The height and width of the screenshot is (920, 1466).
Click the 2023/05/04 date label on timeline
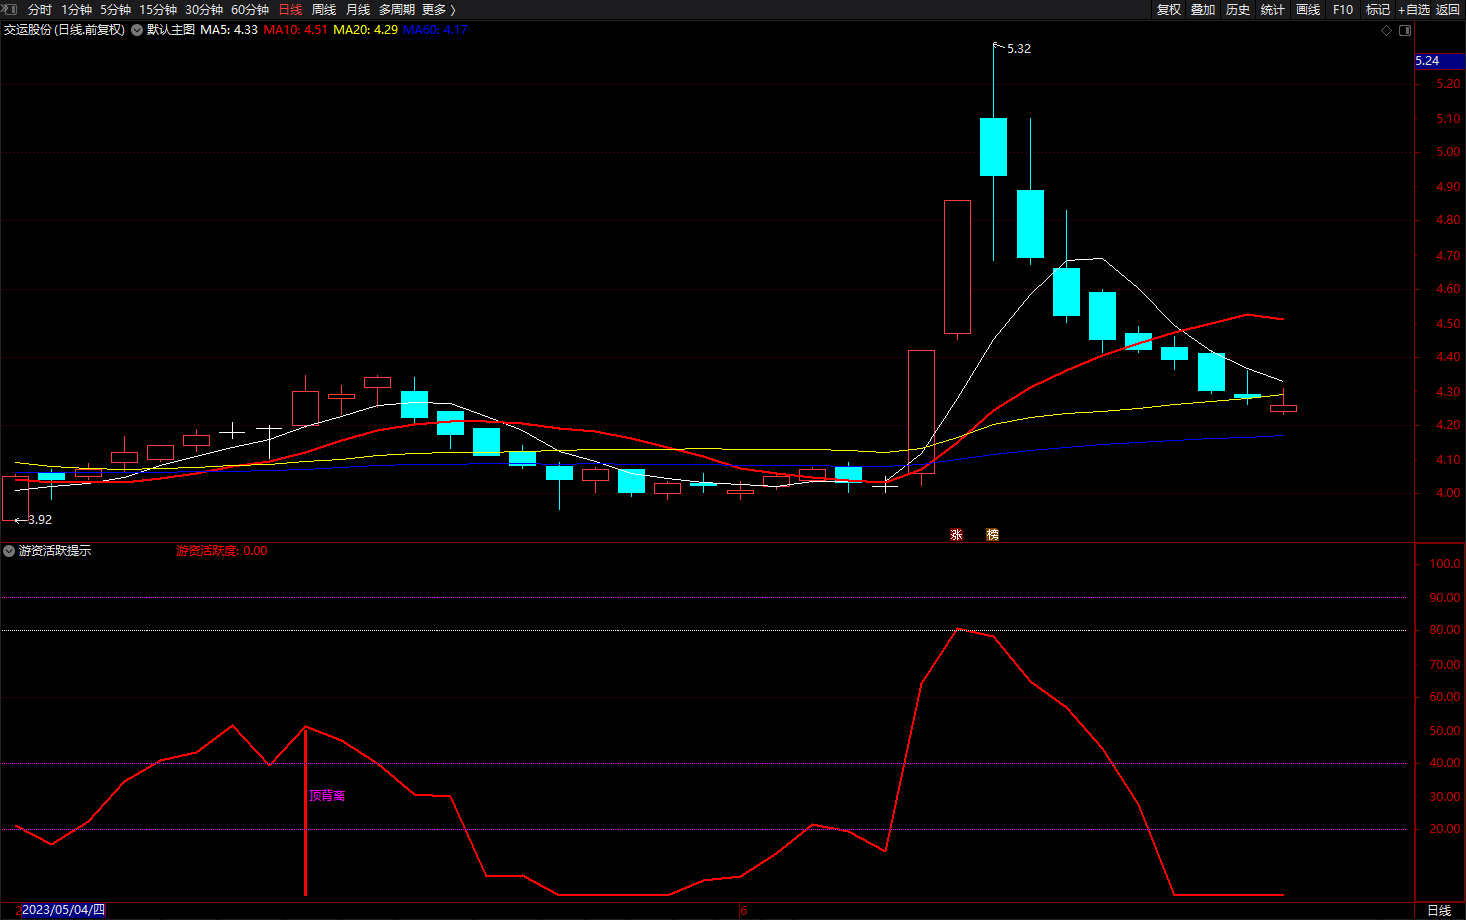tap(62, 910)
